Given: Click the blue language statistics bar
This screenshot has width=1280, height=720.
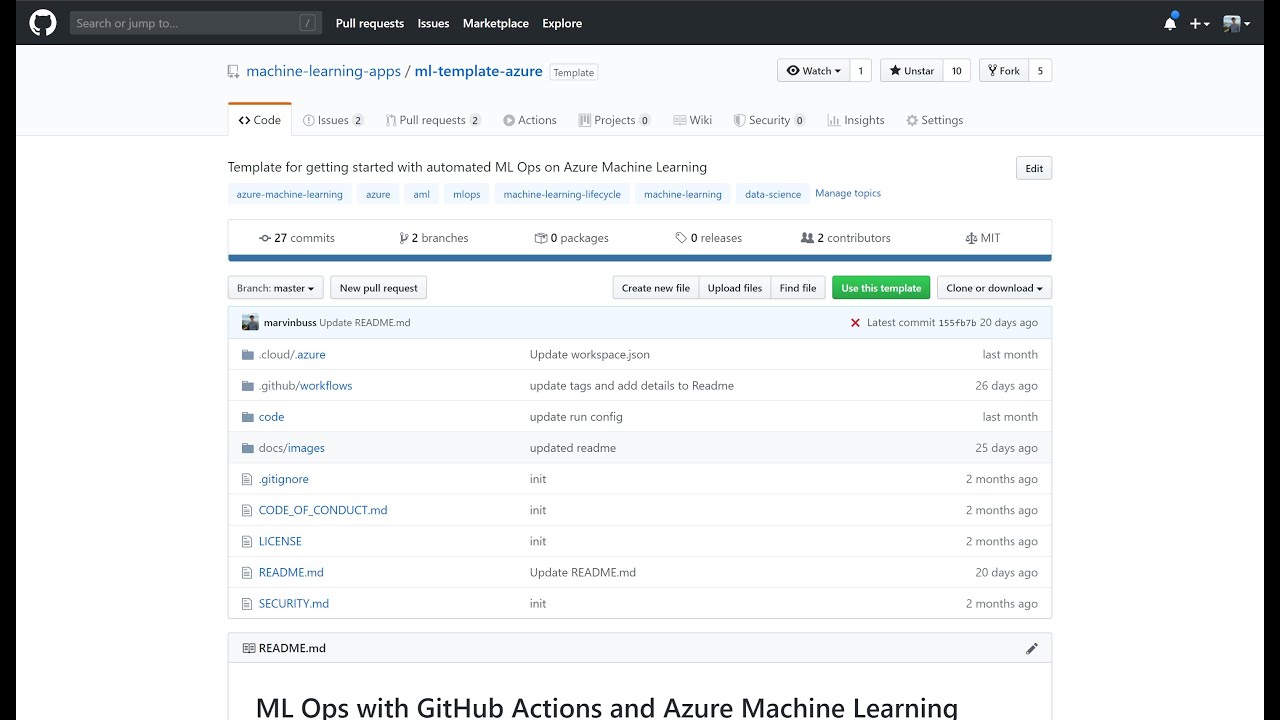Looking at the screenshot, I should tap(640, 256).
